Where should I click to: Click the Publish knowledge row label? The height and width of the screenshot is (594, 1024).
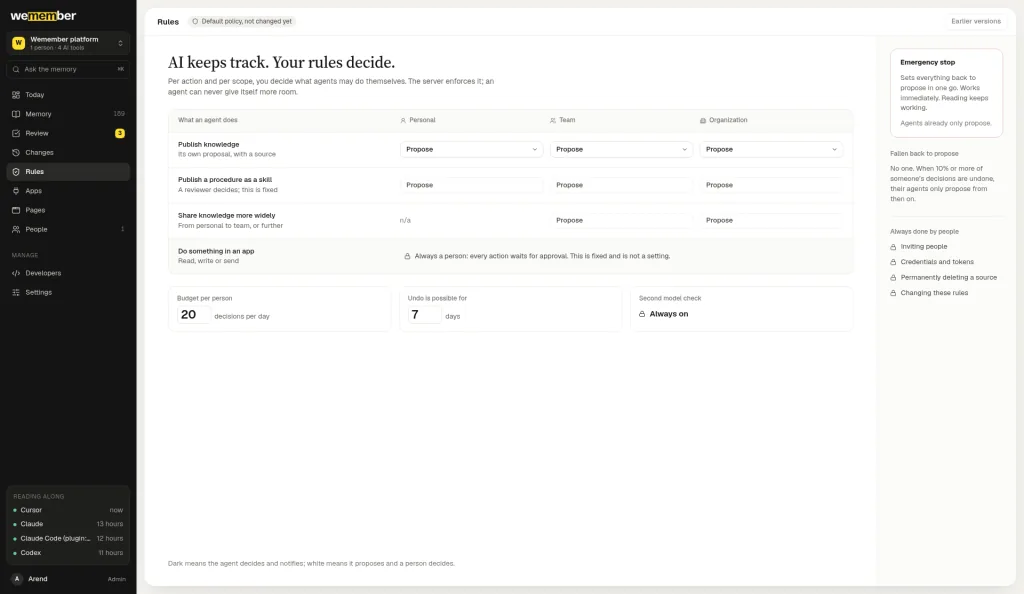[208, 144]
